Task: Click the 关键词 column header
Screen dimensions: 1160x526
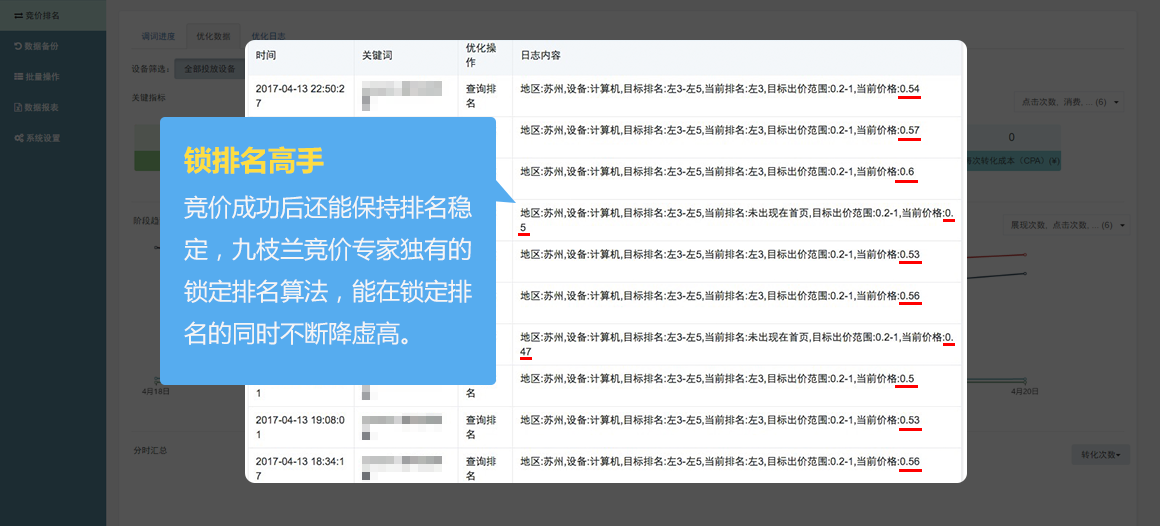Action: pos(377,56)
